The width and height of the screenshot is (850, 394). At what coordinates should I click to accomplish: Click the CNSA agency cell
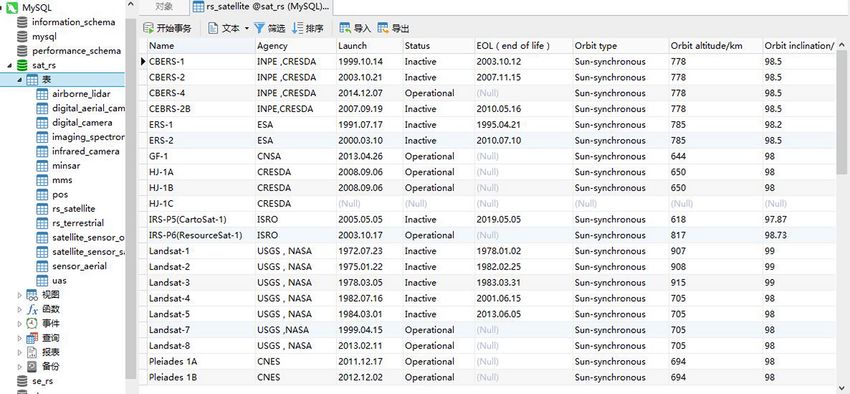pos(295,156)
